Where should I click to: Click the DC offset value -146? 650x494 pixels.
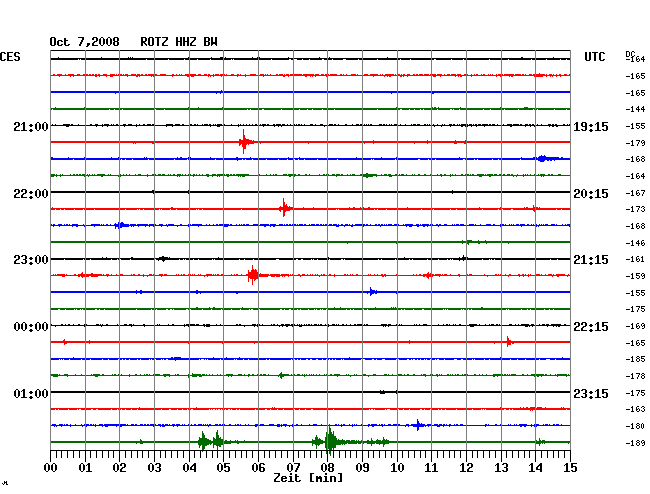(635, 243)
